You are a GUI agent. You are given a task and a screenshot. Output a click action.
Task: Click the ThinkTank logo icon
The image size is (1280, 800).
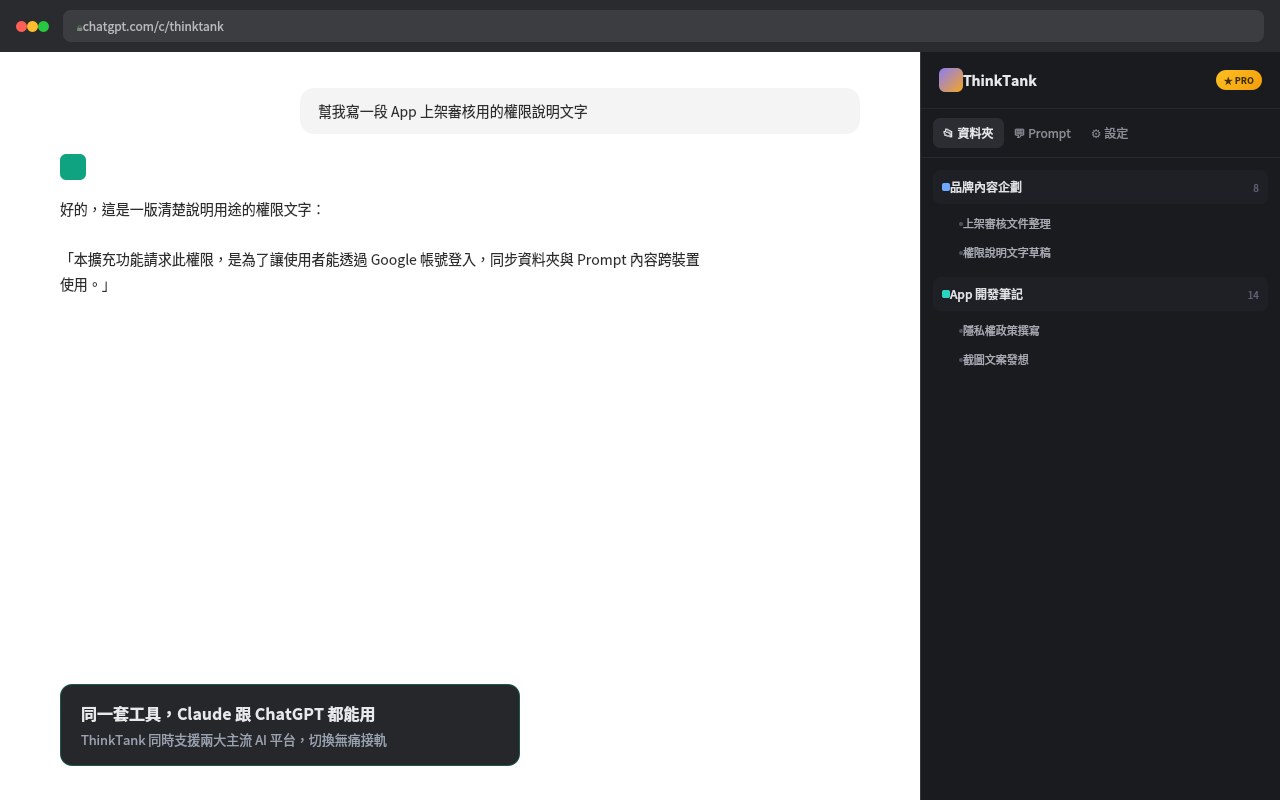coord(951,80)
